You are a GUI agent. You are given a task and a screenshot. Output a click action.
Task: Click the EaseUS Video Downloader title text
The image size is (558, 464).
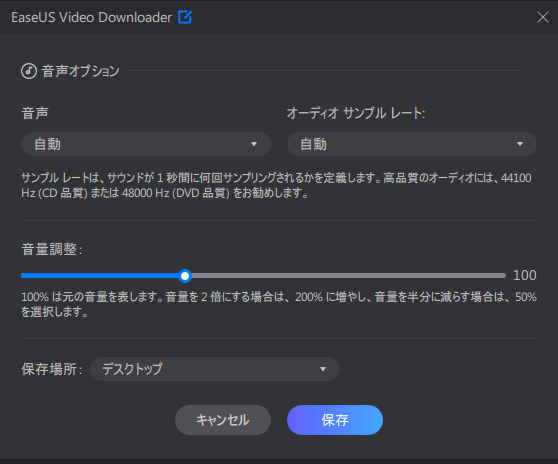tap(91, 17)
